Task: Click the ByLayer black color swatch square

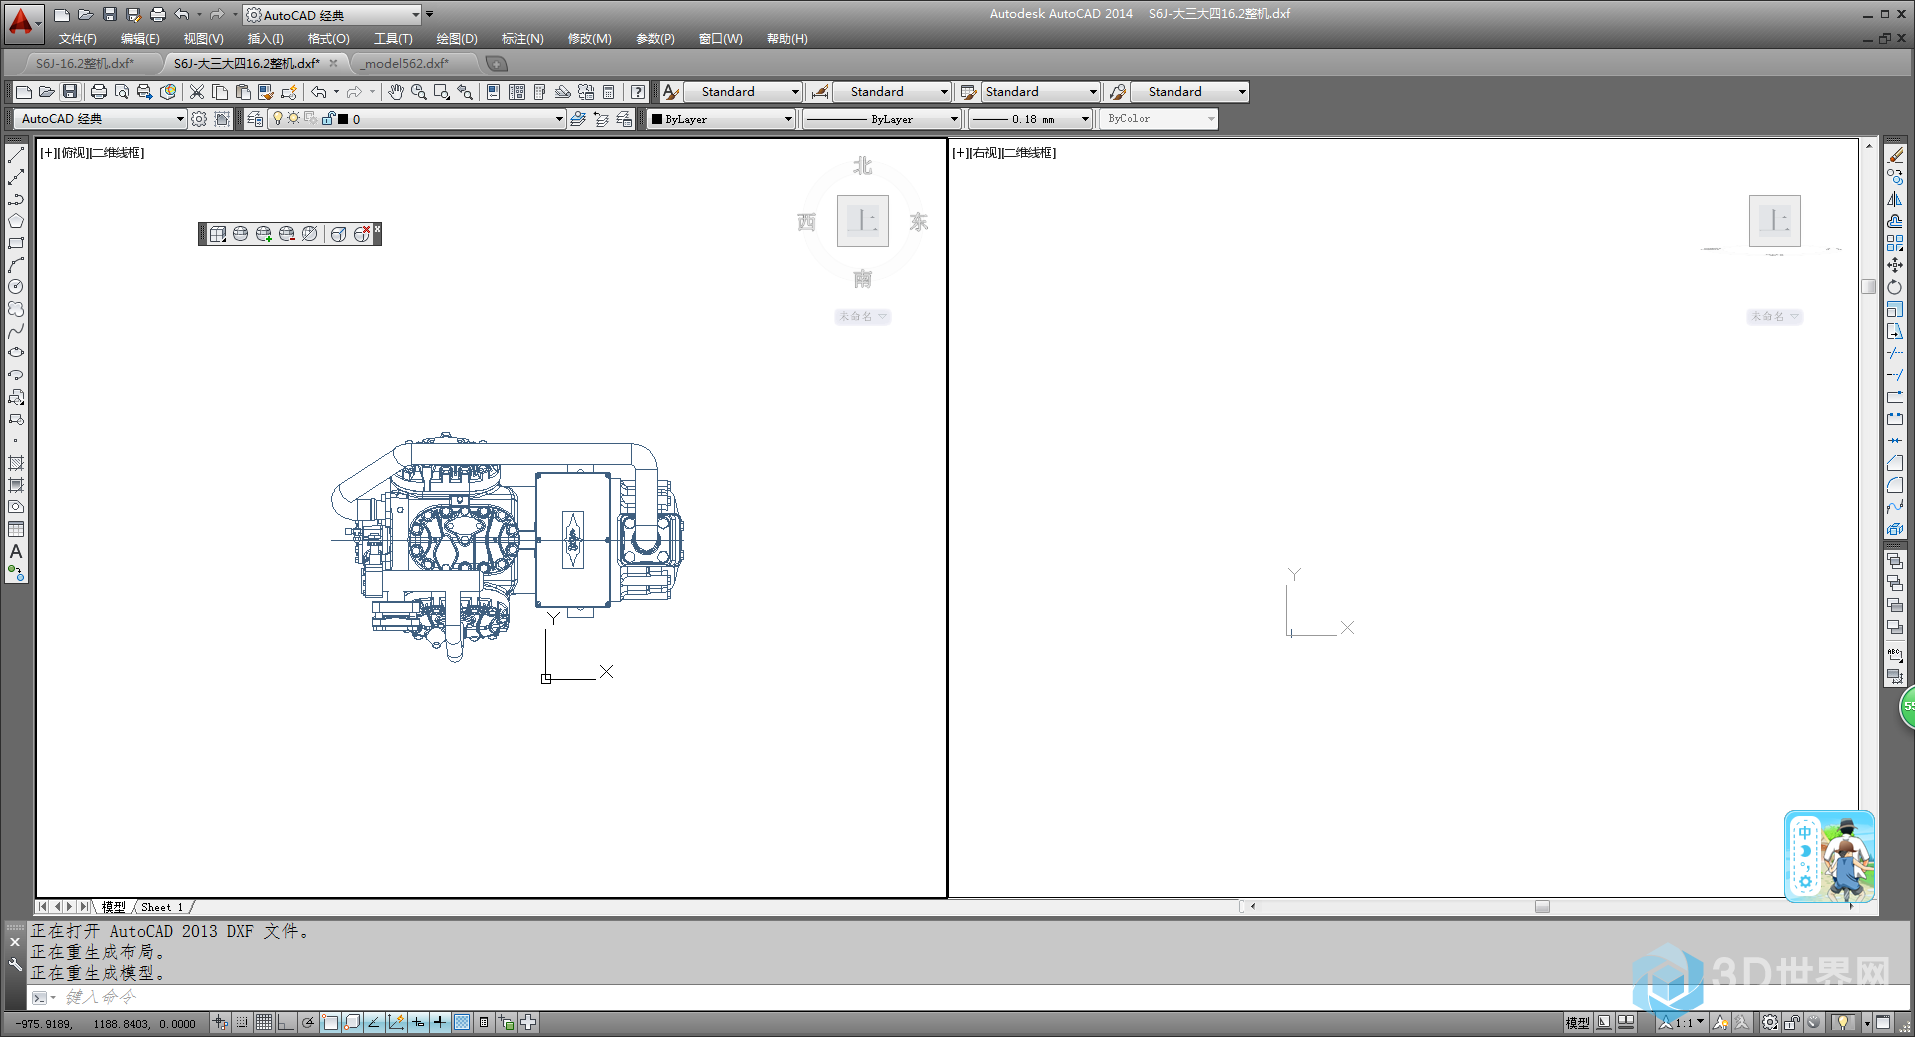Action: 657,119
